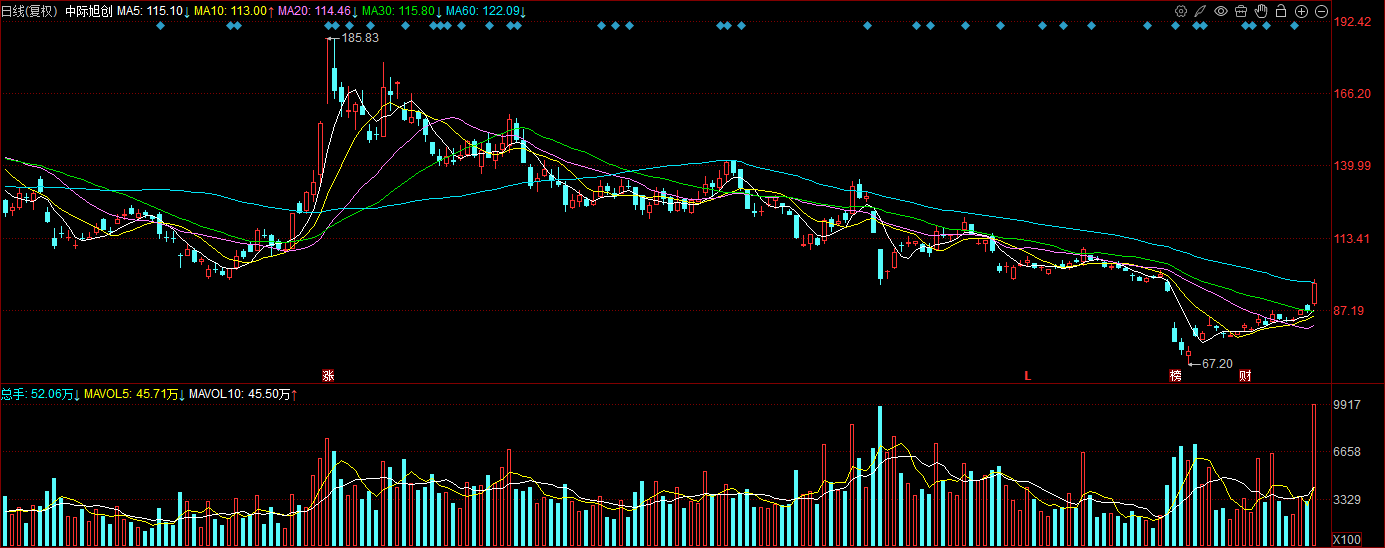The image size is (1385, 548).
Task: Click volume axis value 6658
Action: pyautogui.click(x=1347, y=452)
